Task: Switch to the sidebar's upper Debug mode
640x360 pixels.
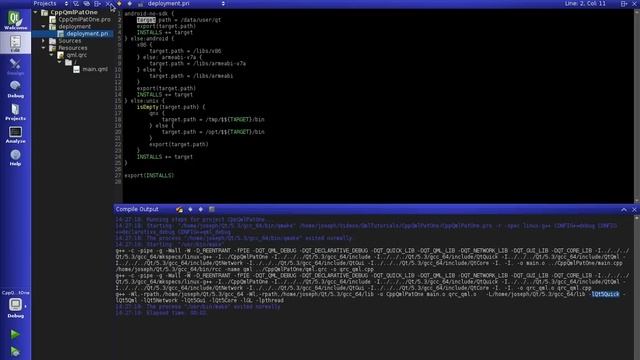Action: pyautogui.click(x=15, y=89)
